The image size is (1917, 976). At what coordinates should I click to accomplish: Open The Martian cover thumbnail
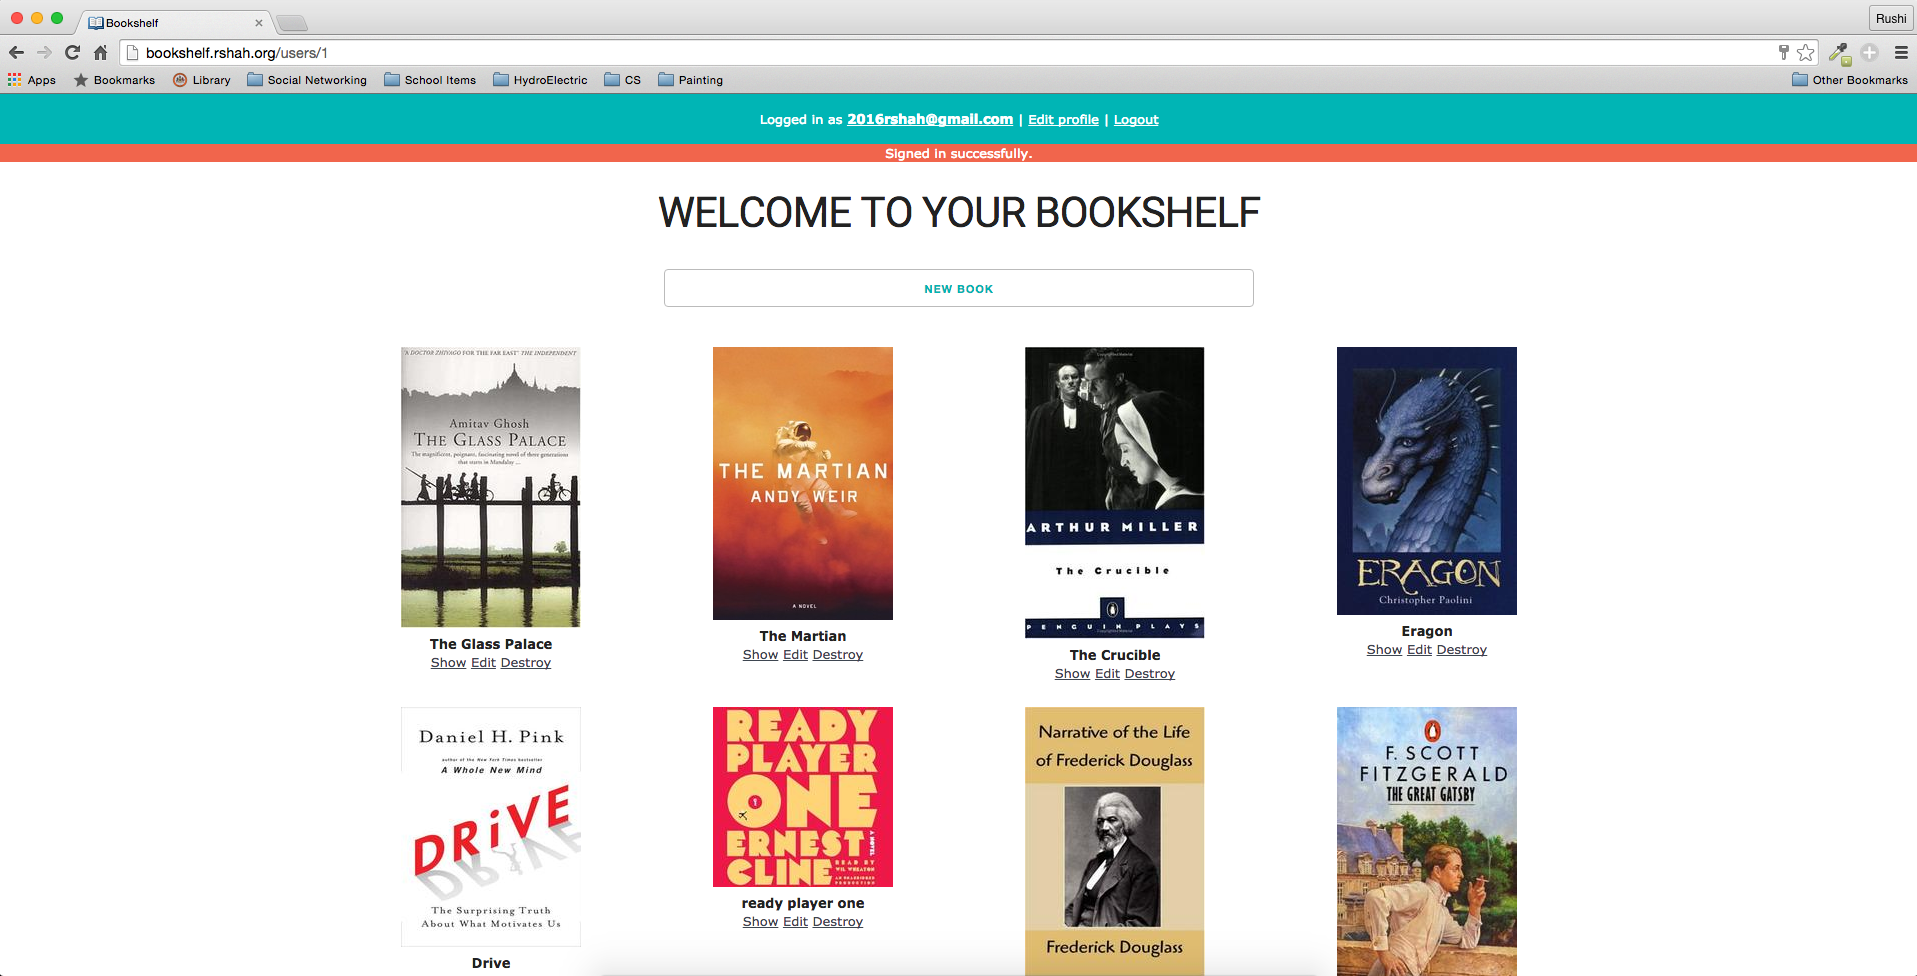coord(802,483)
